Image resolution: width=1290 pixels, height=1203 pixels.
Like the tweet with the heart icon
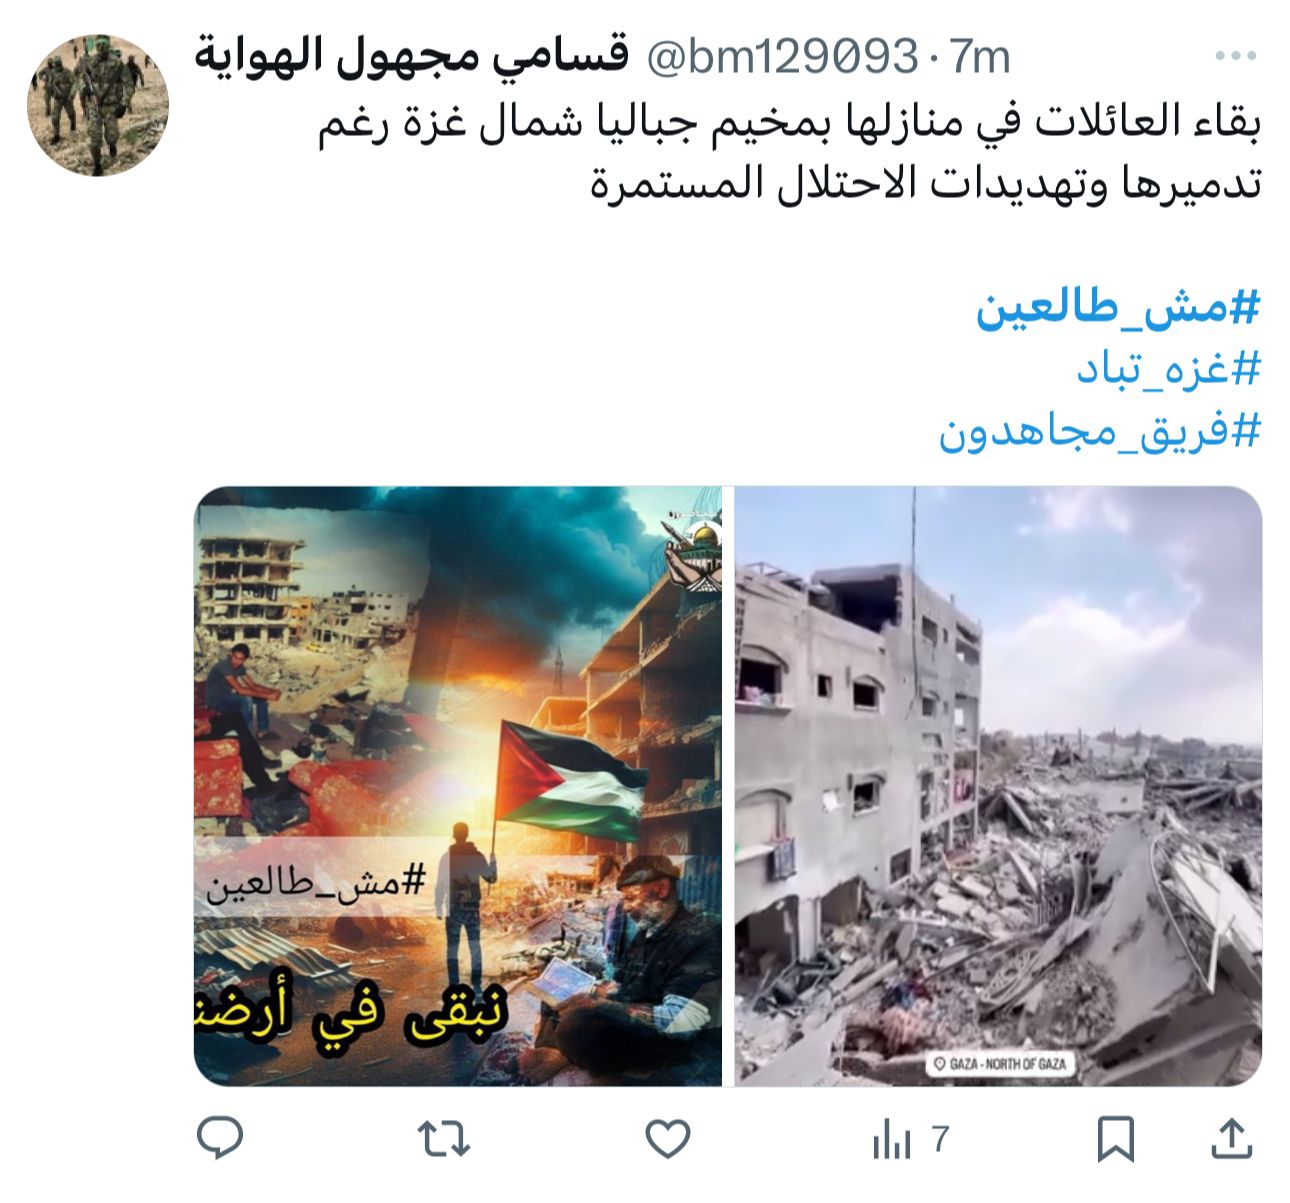click(668, 1139)
